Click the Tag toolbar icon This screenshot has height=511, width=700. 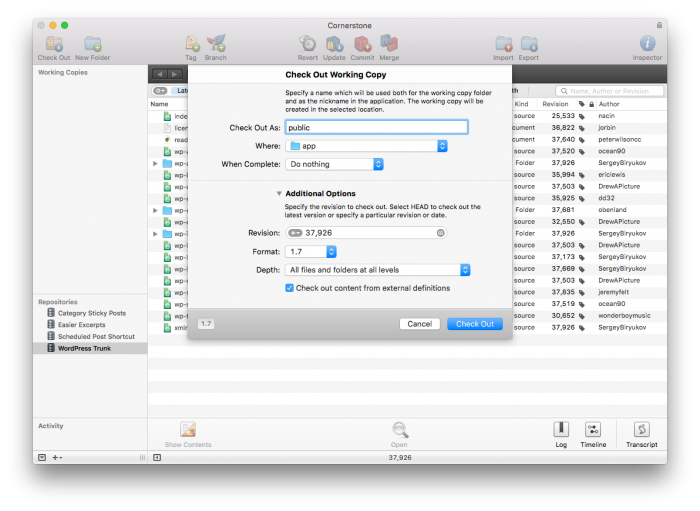coord(192,44)
